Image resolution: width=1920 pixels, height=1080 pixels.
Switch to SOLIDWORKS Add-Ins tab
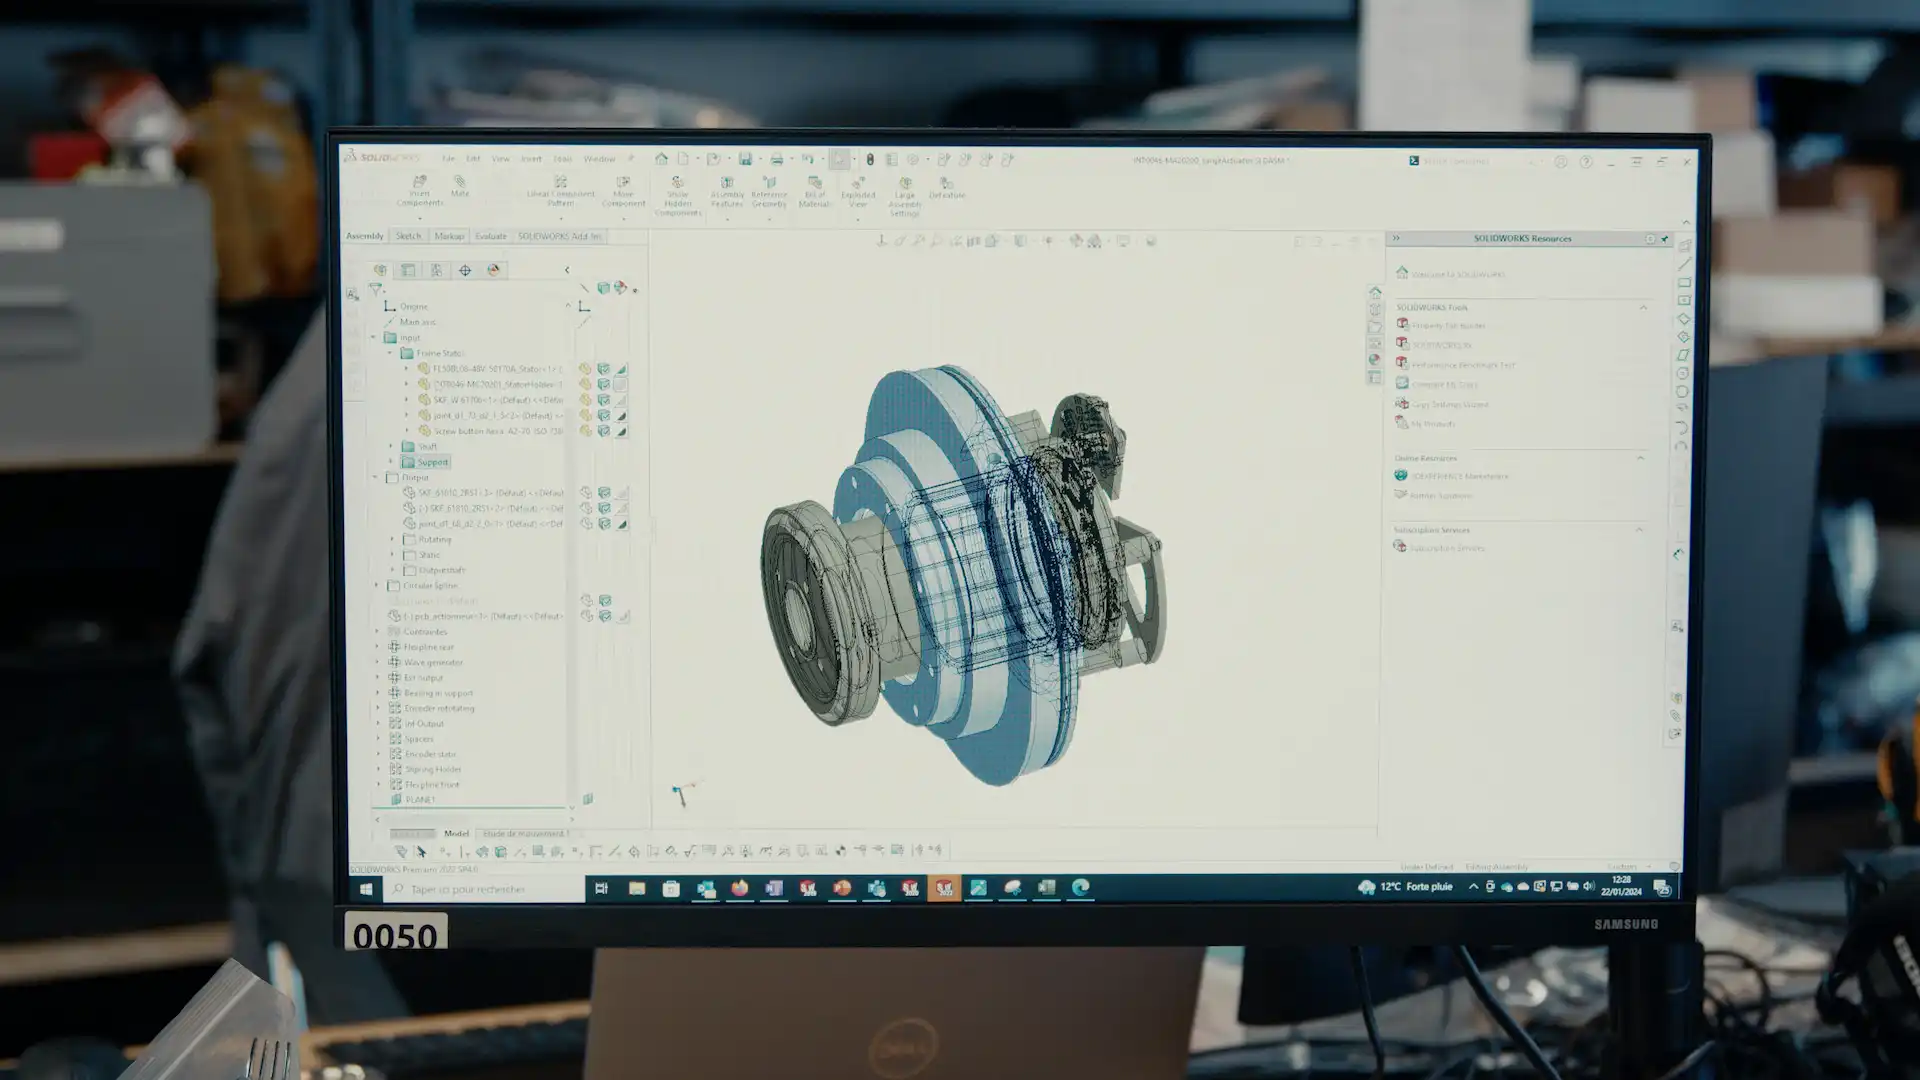click(x=559, y=237)
